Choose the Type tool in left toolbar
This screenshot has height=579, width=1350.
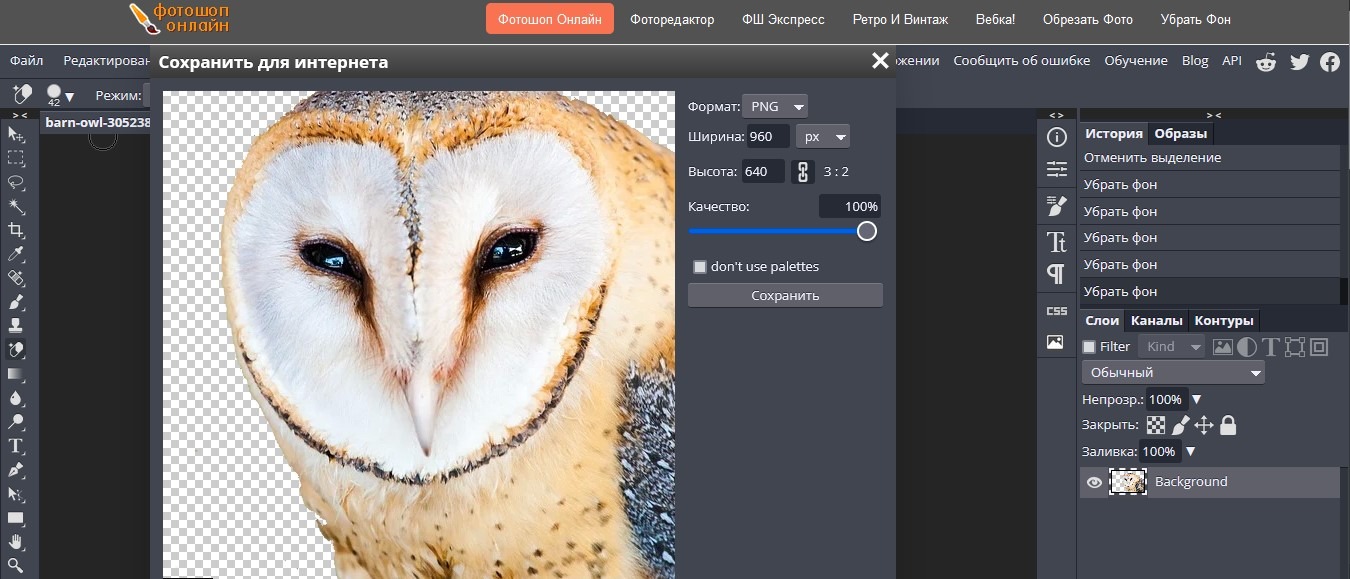tap(16, 446)
